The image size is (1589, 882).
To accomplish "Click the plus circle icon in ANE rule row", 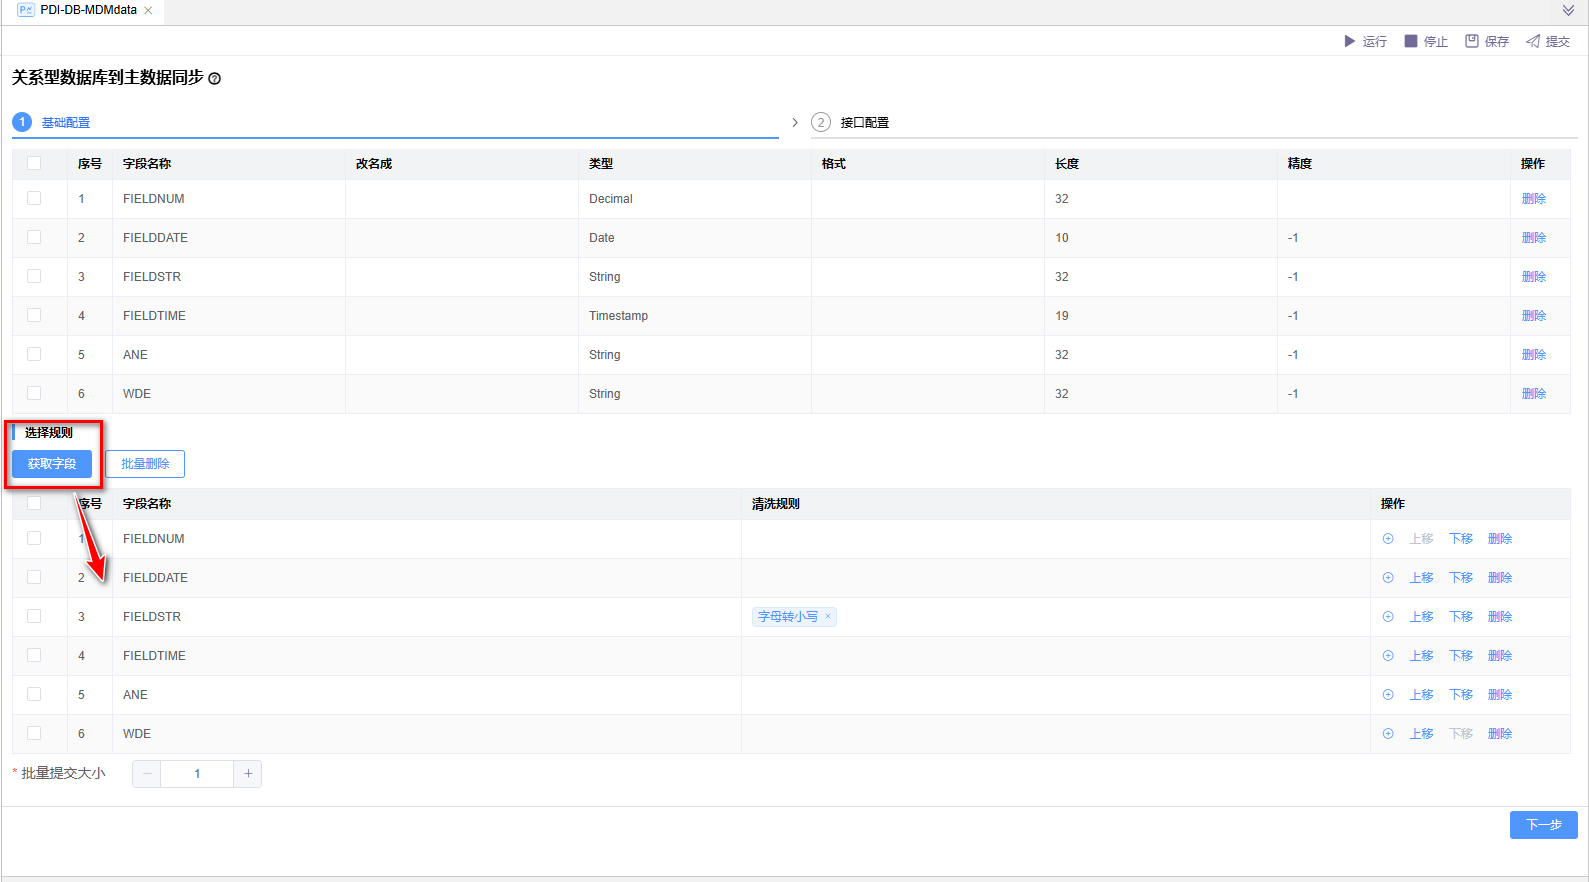I will pyautogui.click(x=1388, y=695).
